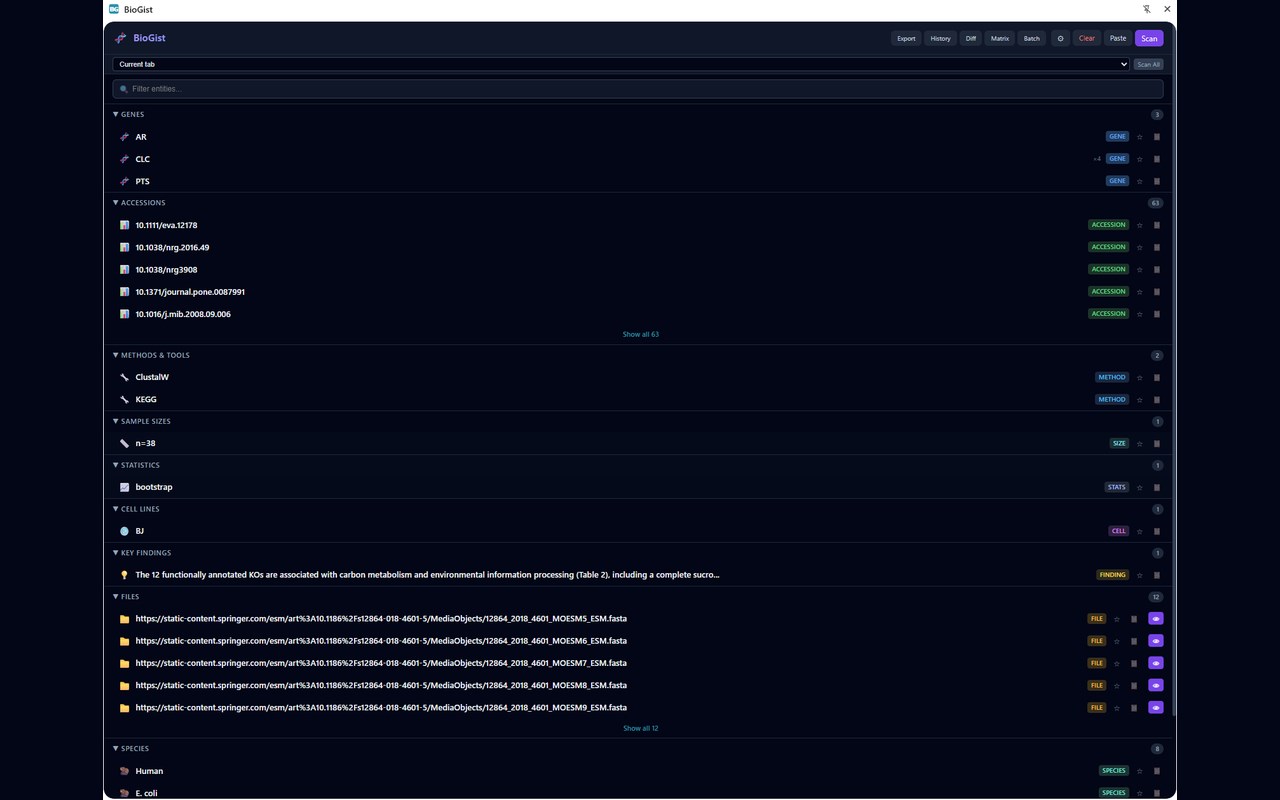Open the Matrix view
The image size is (1280, 800).
coord(1000,38)
